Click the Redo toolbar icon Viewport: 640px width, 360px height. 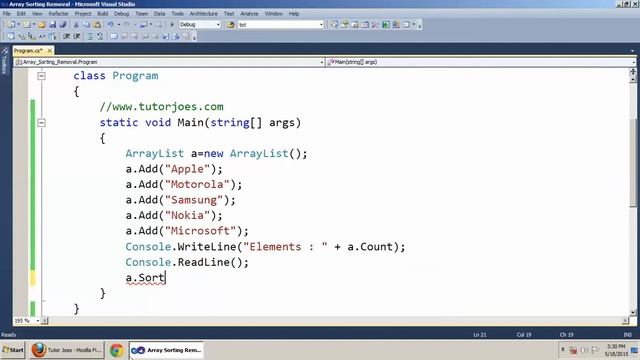127,25
